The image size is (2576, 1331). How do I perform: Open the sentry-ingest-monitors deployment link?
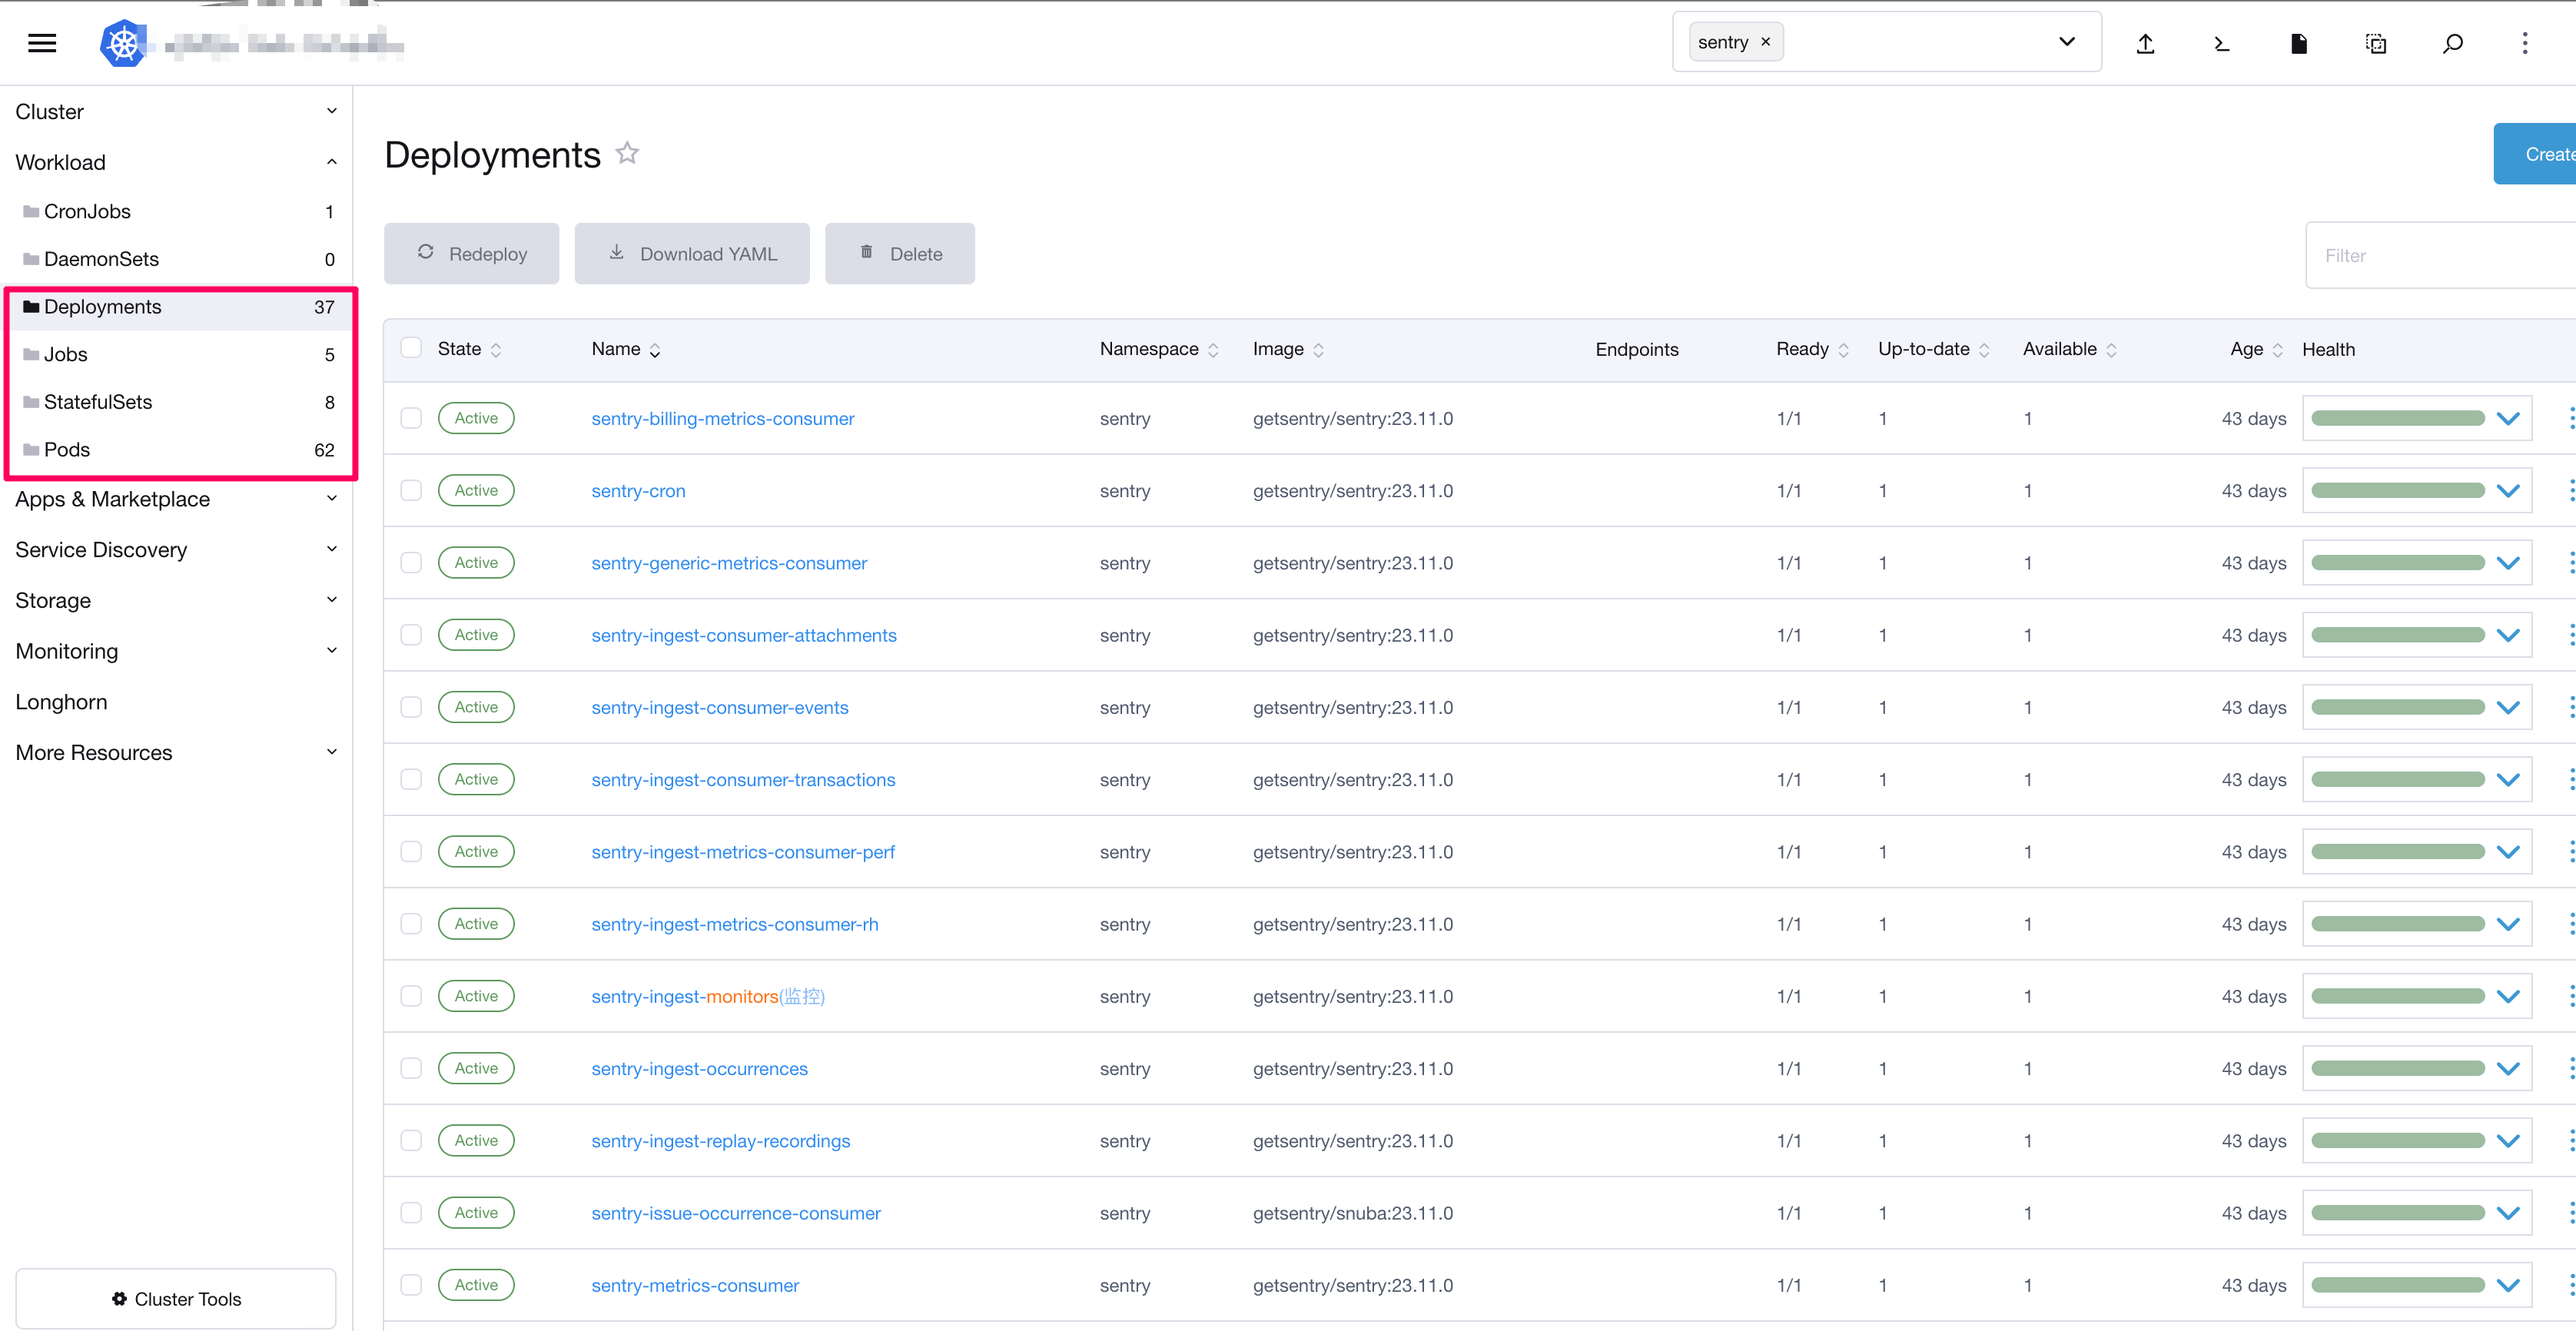pos(708,997)
